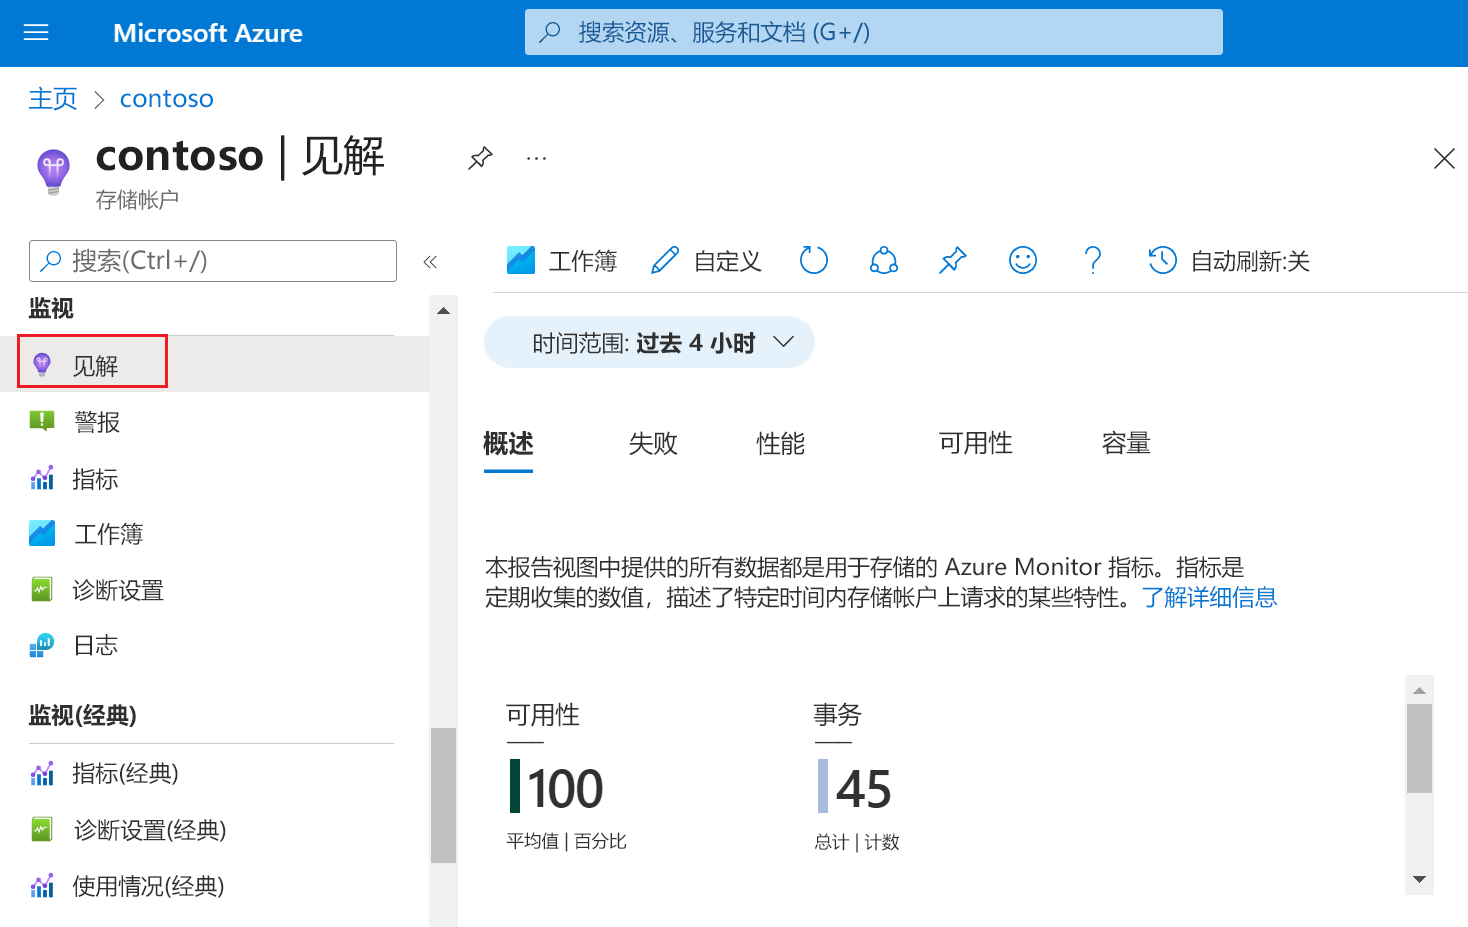The image size is (1468, 927).
Task: Focus the global resource search box
Action: (873, 32)
